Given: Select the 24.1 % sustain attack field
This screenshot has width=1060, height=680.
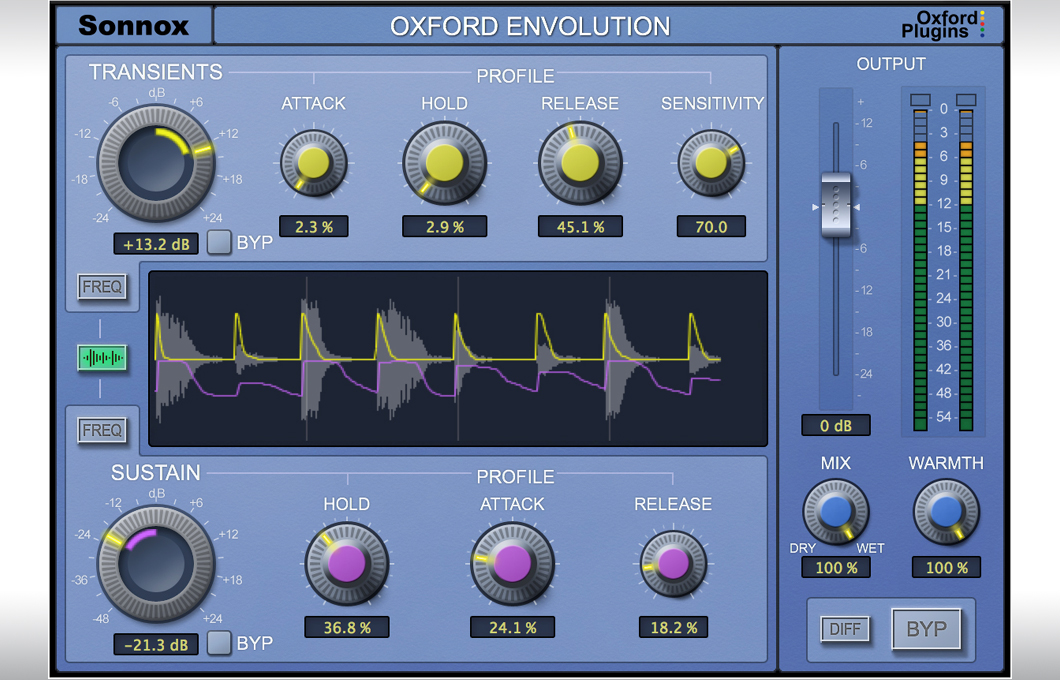Looking at the screenshot, I should pyautogui.click(x=512, y=627).
